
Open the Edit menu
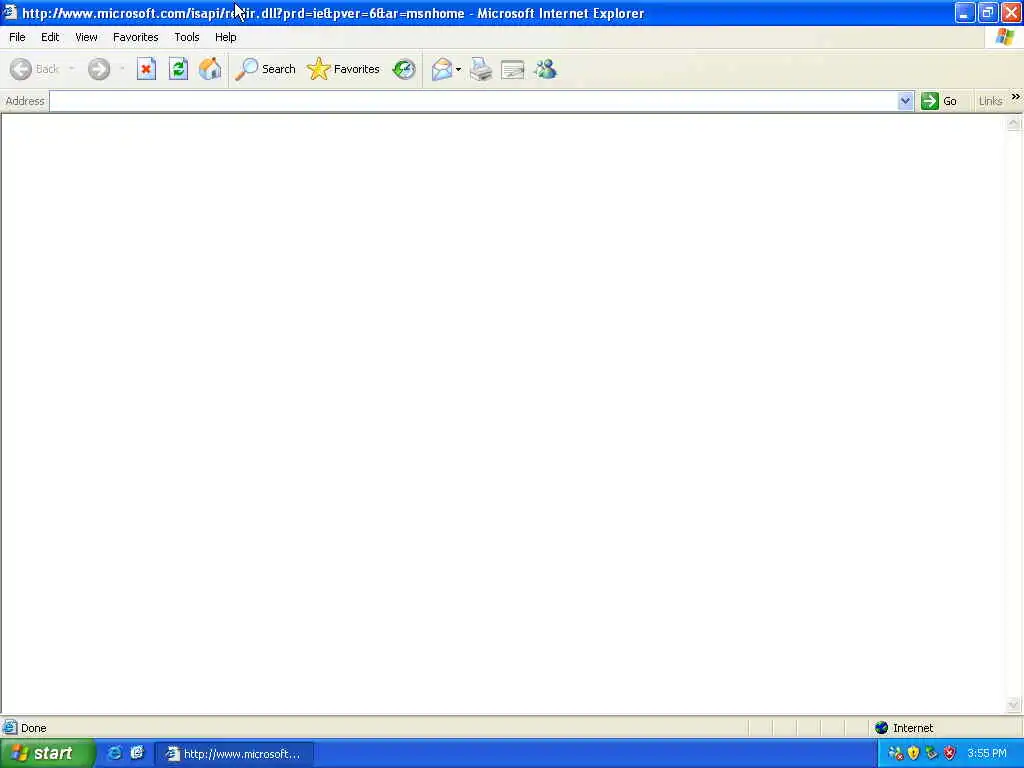click(x=50, y=37)
